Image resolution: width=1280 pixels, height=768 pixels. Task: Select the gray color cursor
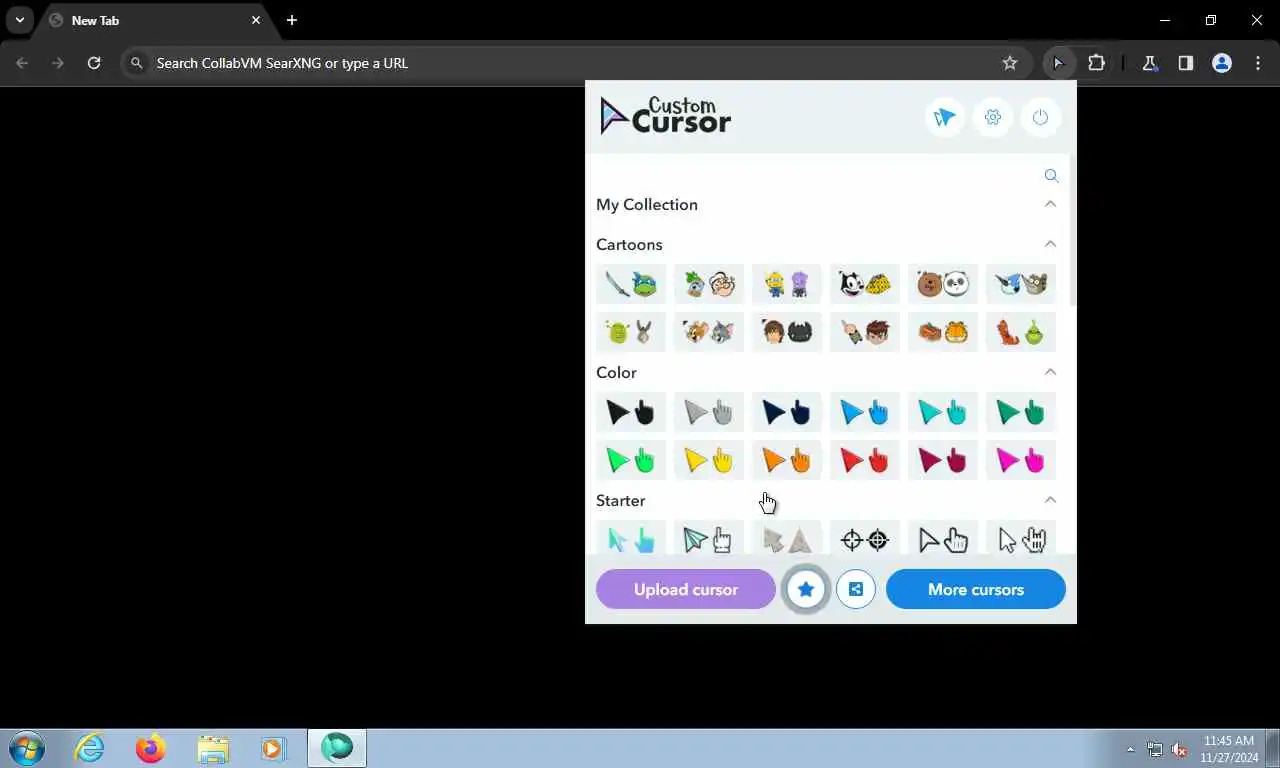(x=709, y=412)
